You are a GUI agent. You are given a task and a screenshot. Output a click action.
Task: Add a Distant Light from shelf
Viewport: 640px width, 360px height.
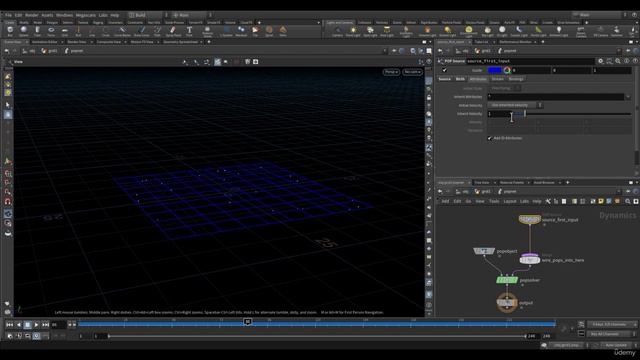pyautogui.click(x=447, y=31)
